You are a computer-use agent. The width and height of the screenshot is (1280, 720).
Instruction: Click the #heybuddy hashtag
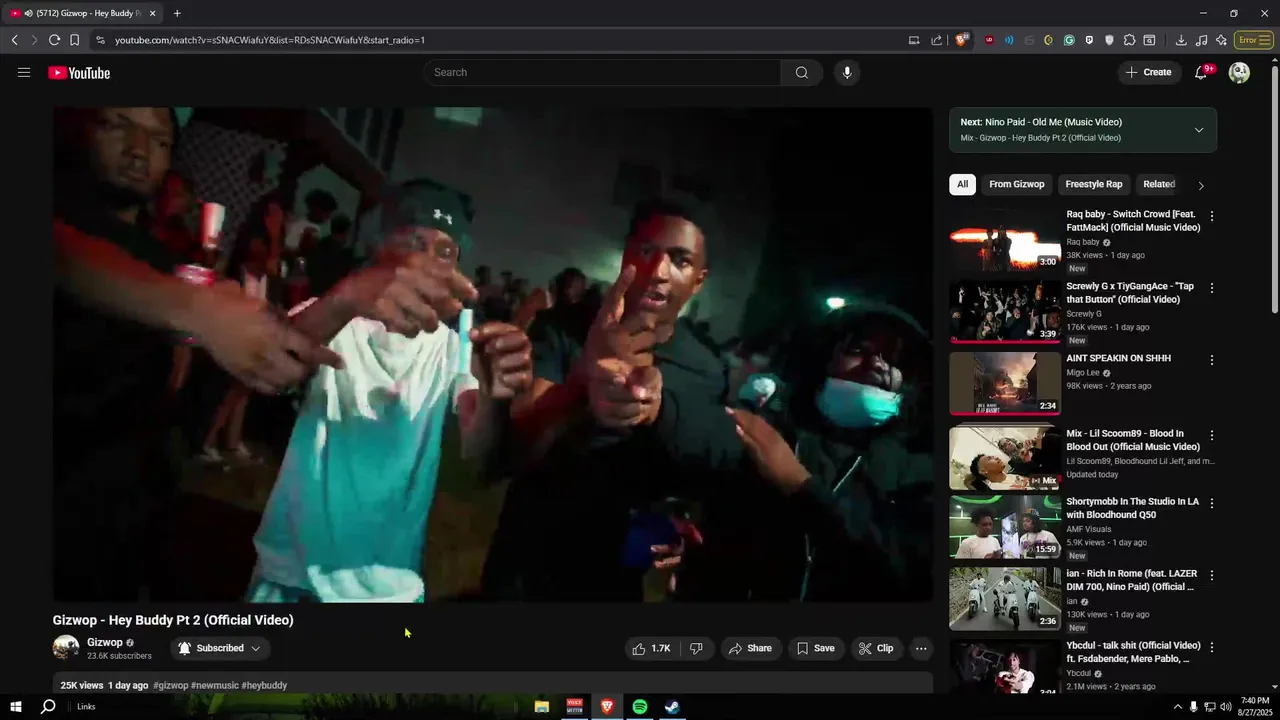264,686
